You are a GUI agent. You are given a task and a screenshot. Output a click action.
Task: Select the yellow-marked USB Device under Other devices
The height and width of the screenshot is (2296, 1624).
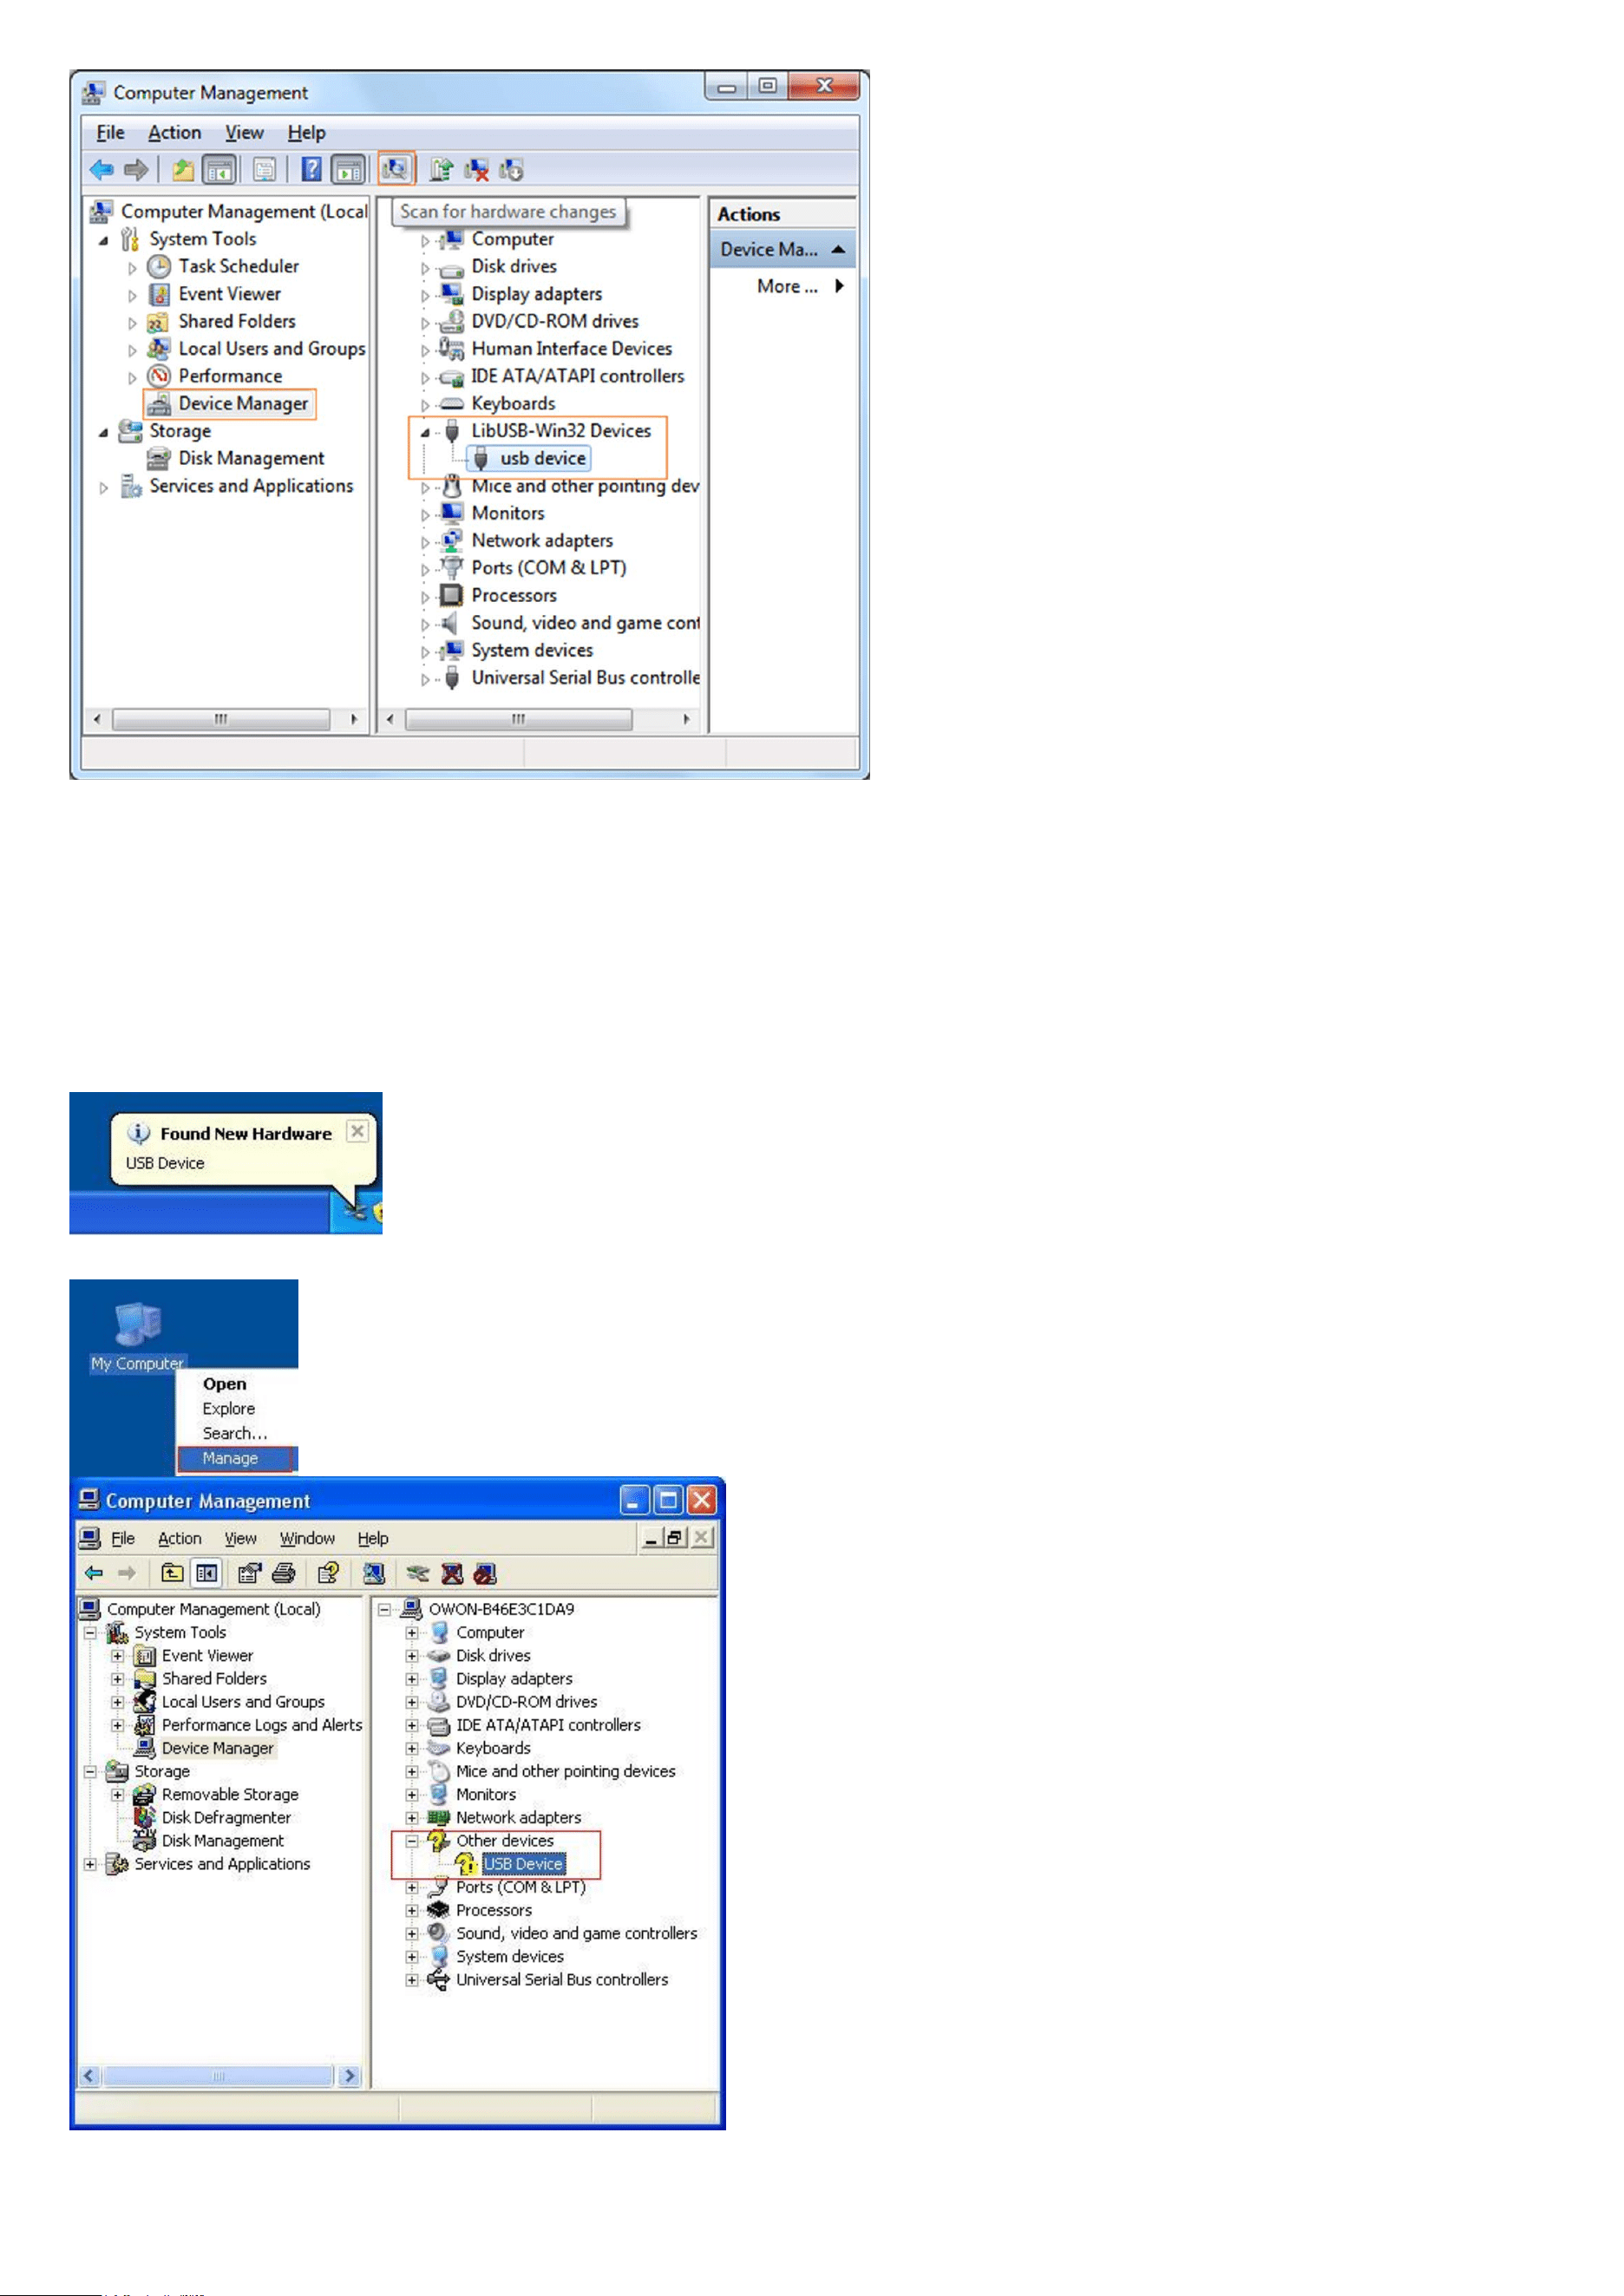[x=523, y=1863]
